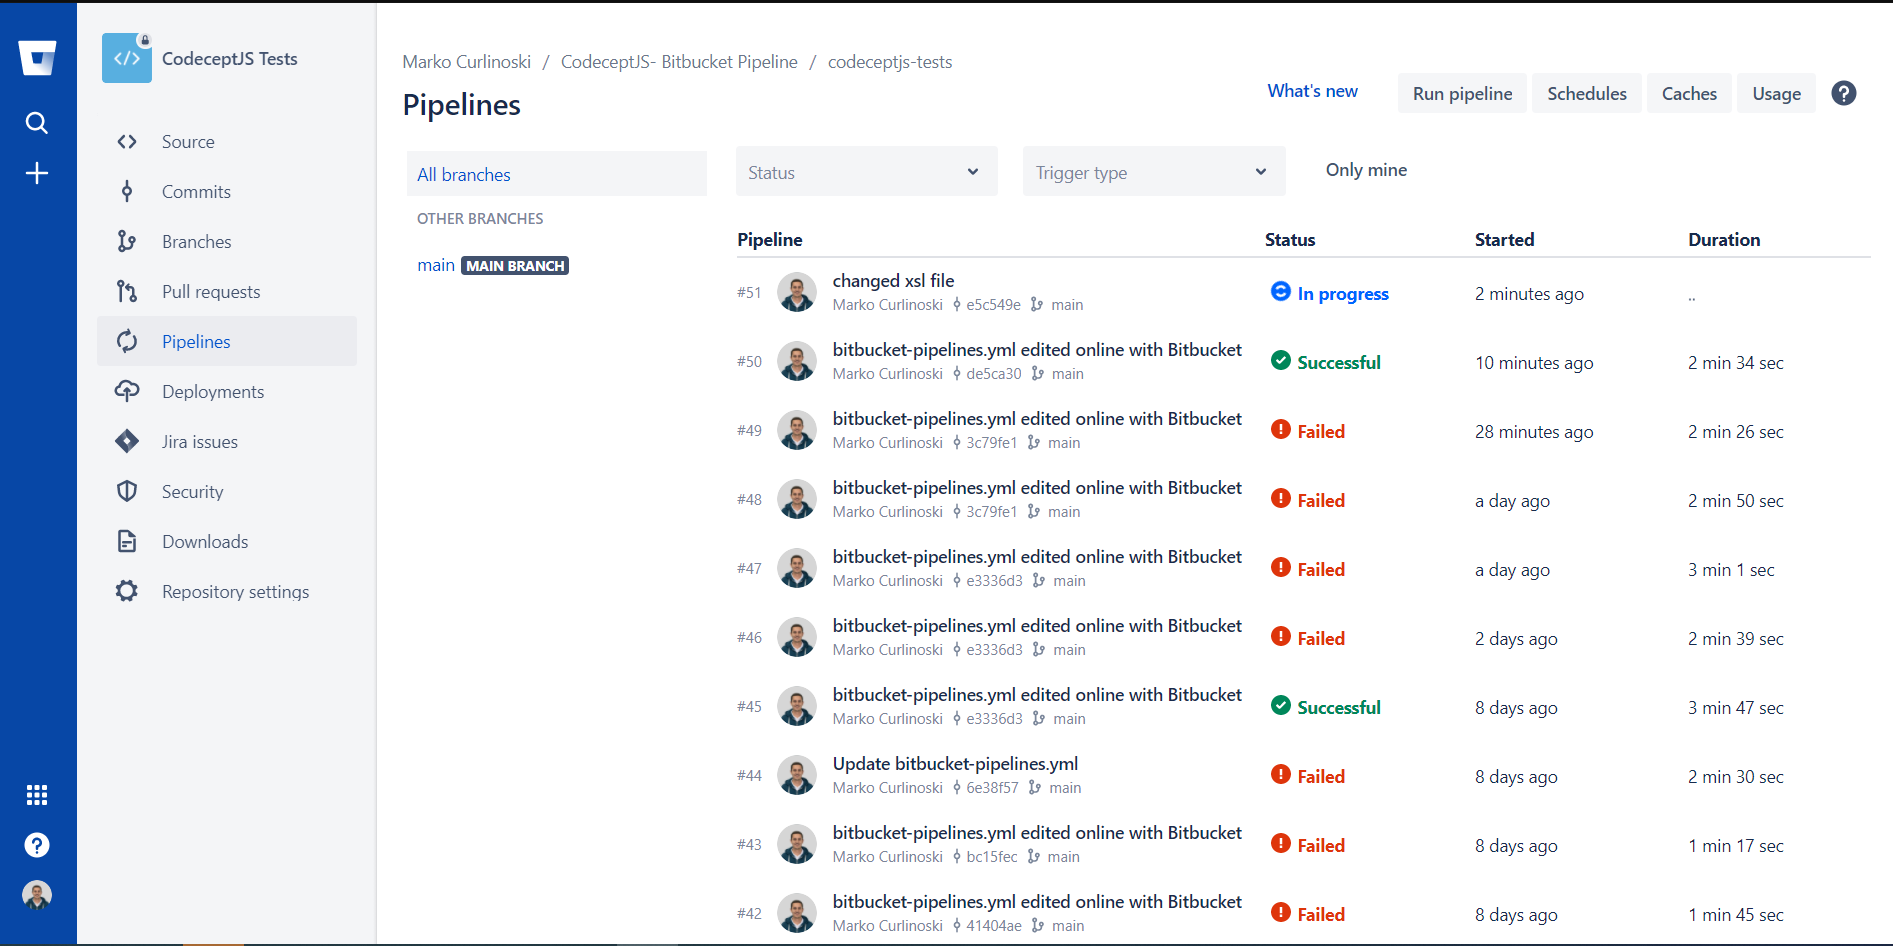Viewport: 1893px width, 946px height.
Task: Click '28 minutes ago' started time
Action: pos(1534,432)
